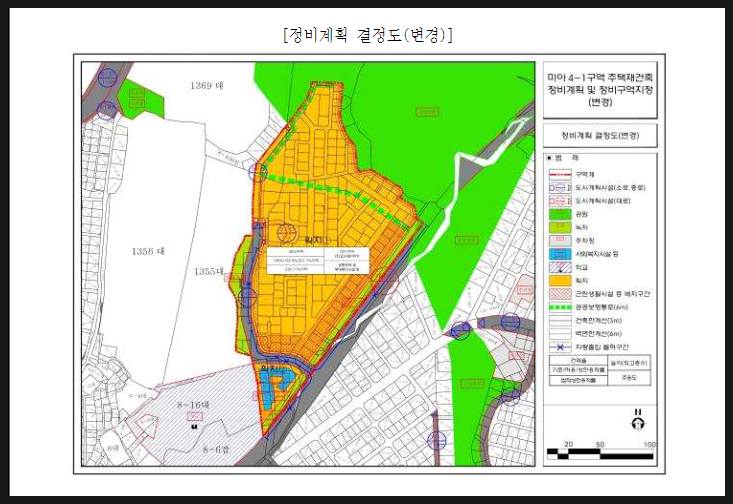Click the '미아 4-1구역 주택재건축' title box

click(x=600, y=90)
